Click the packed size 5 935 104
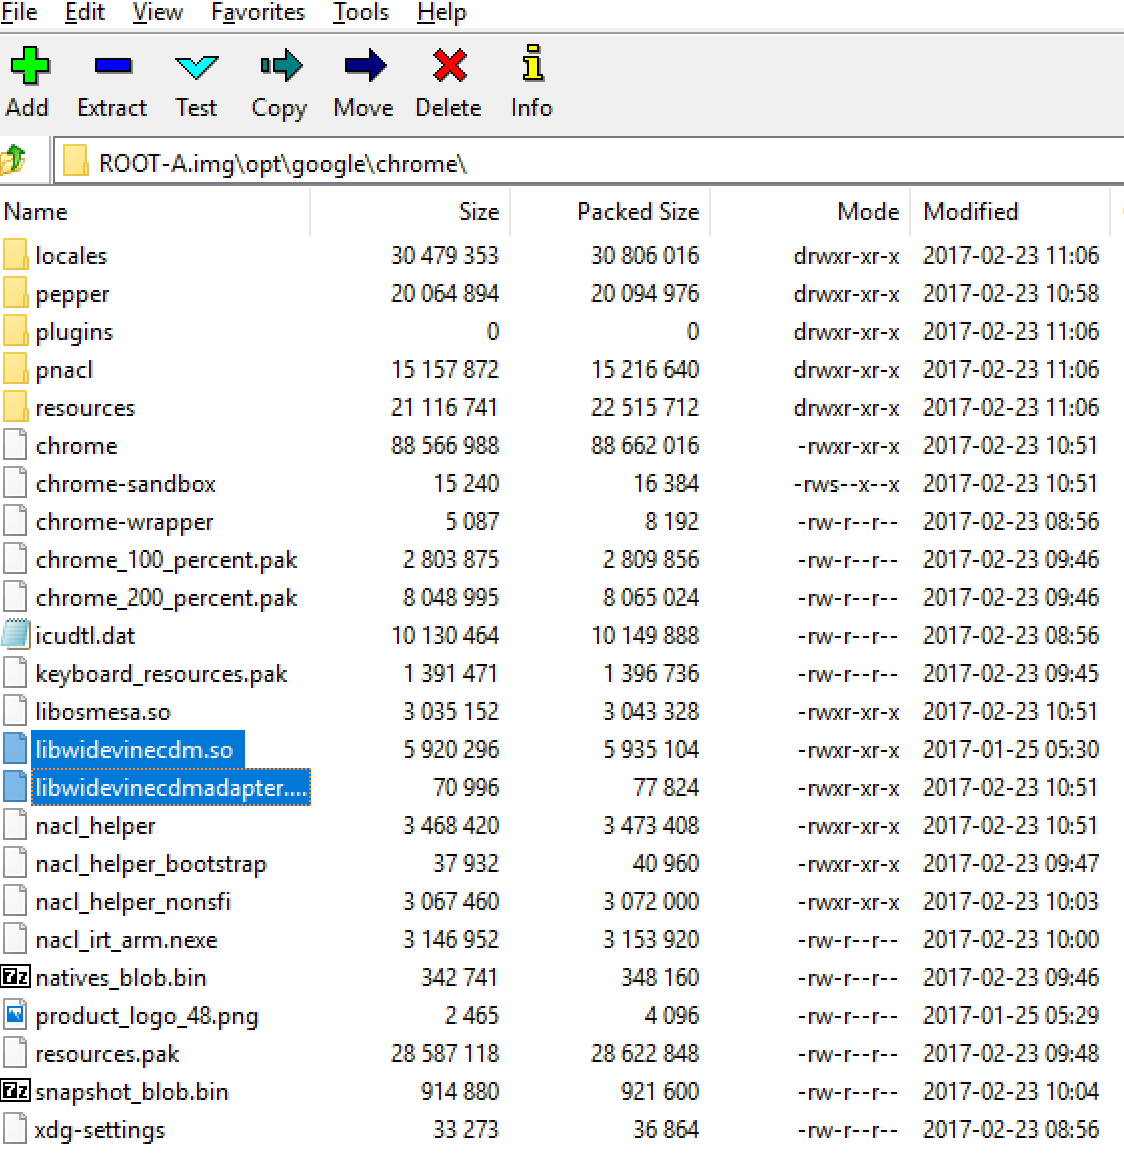The width and height of the screenshot is (1124, 1153). click(x=651, y=749)
